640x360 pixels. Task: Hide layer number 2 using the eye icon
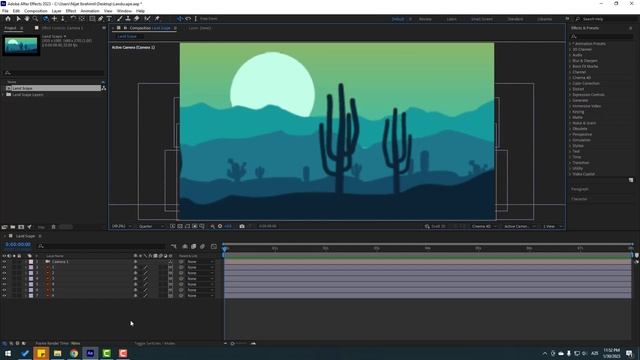point(4,267)
